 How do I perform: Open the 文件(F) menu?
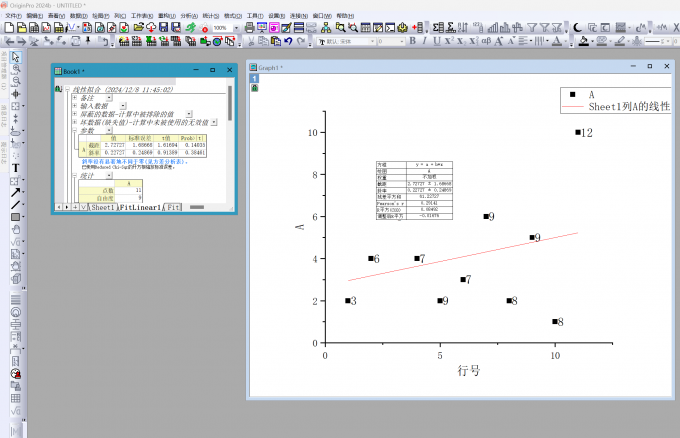[x=13, y=16]
